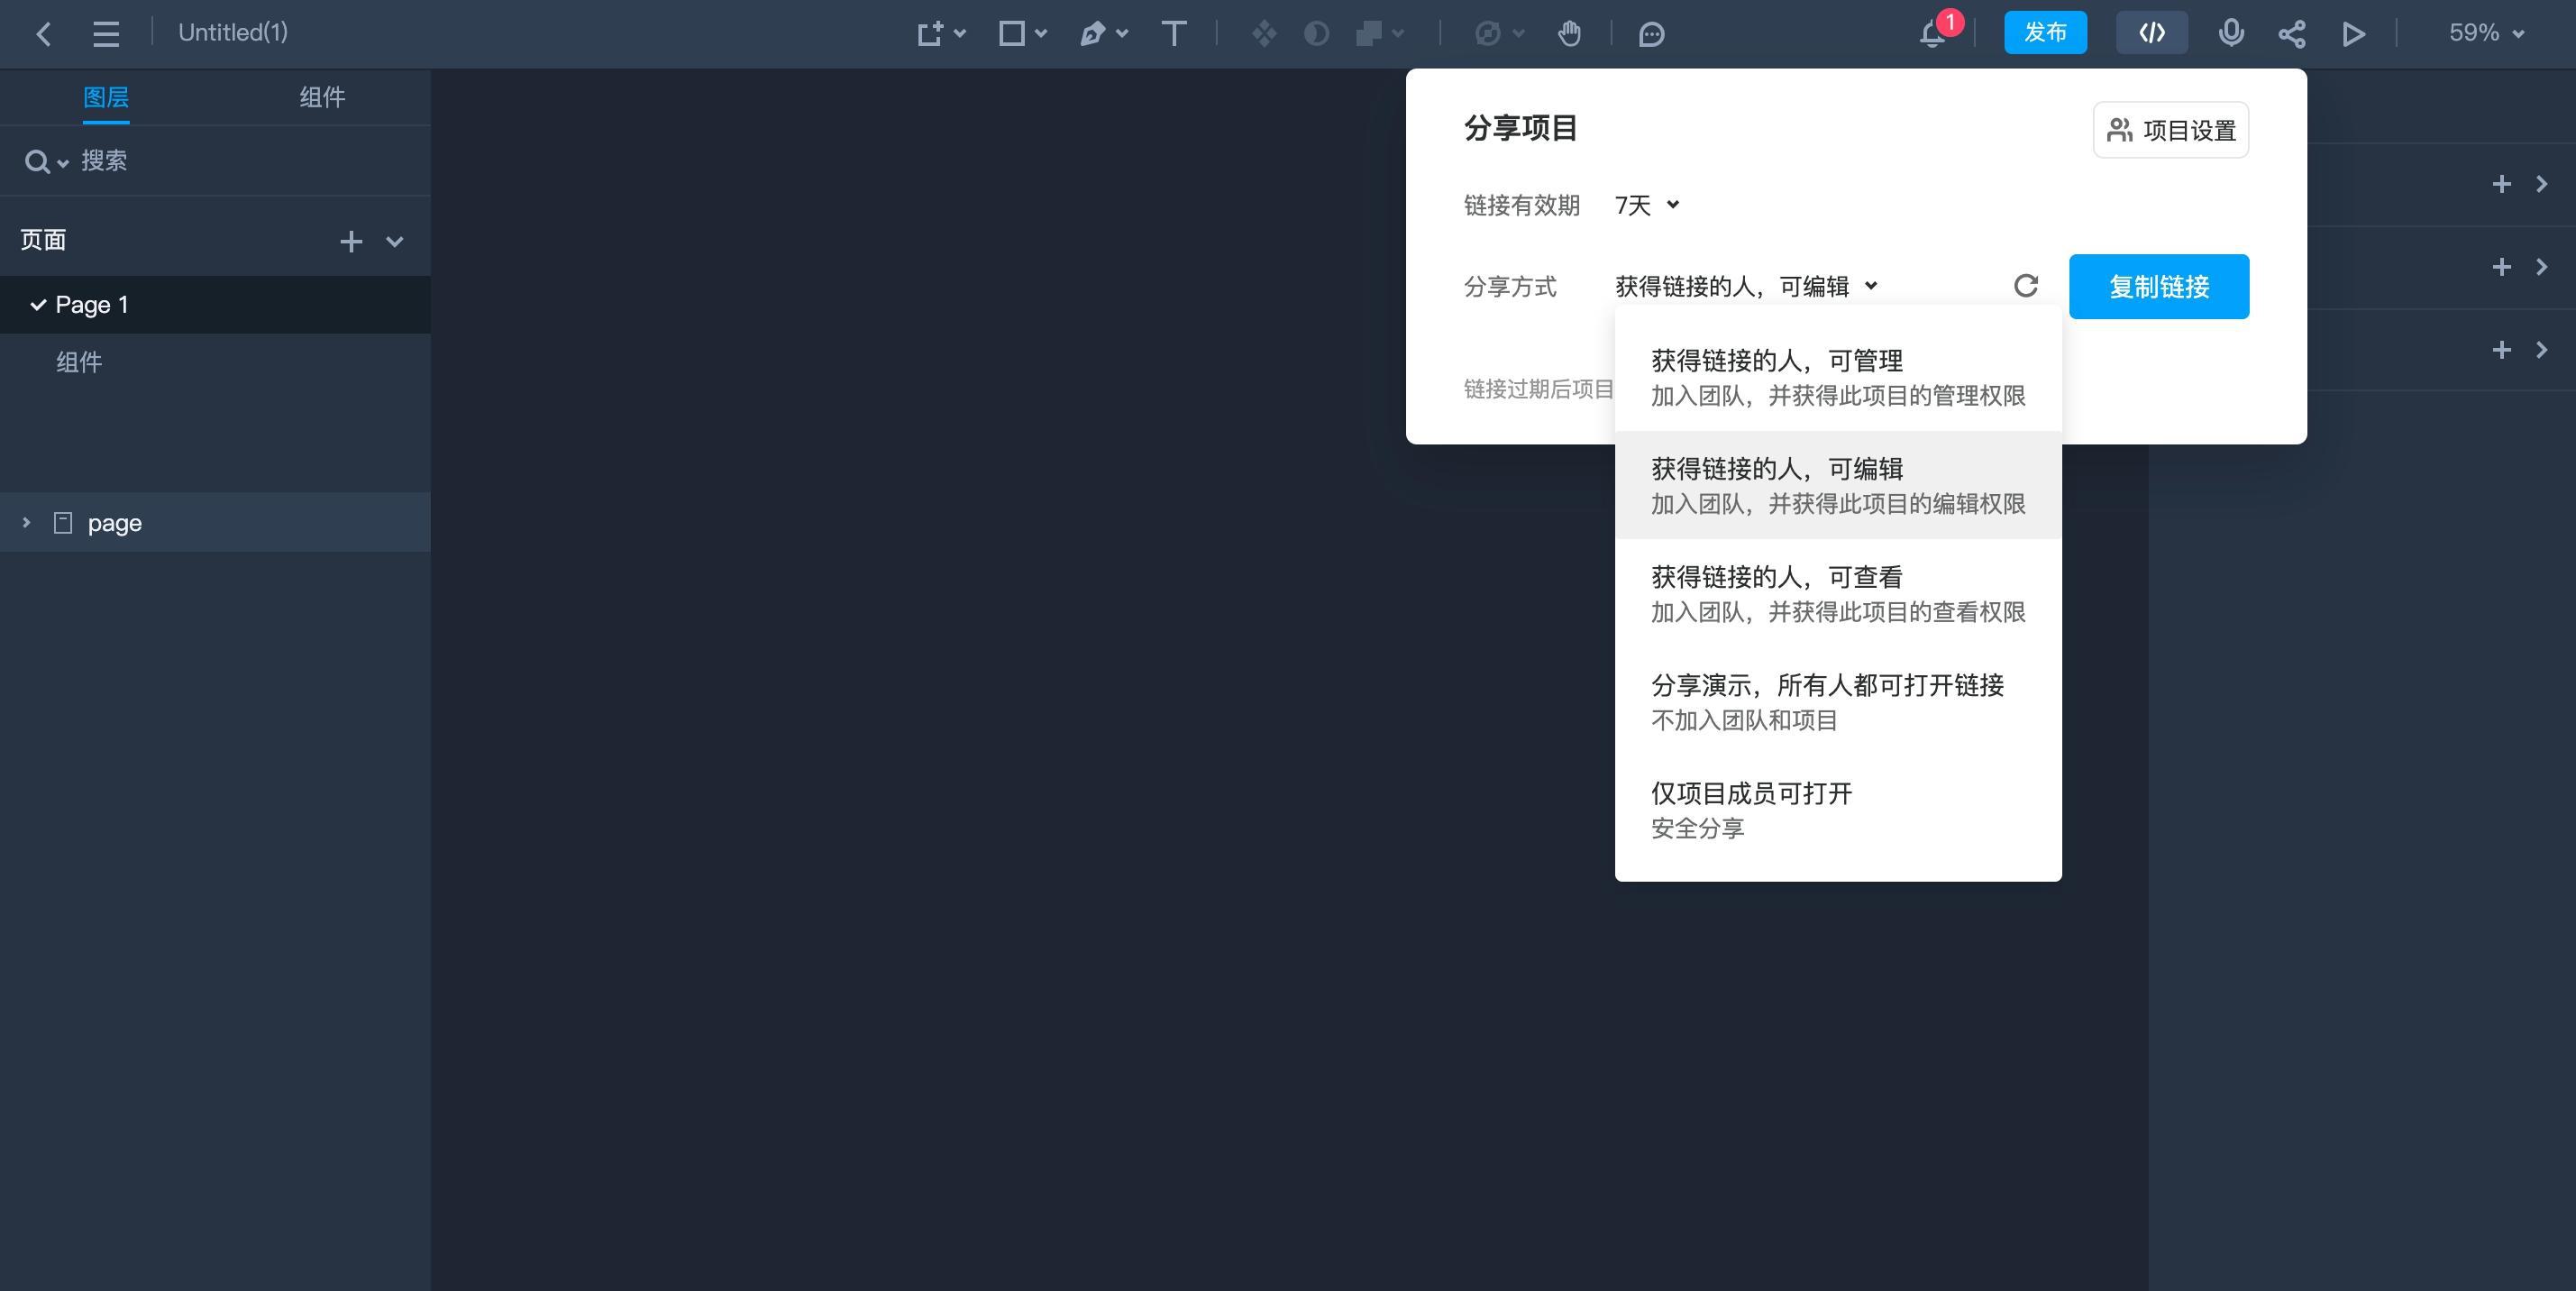Open the 分享方式 share mode dropdown

tap(1747, 287)
